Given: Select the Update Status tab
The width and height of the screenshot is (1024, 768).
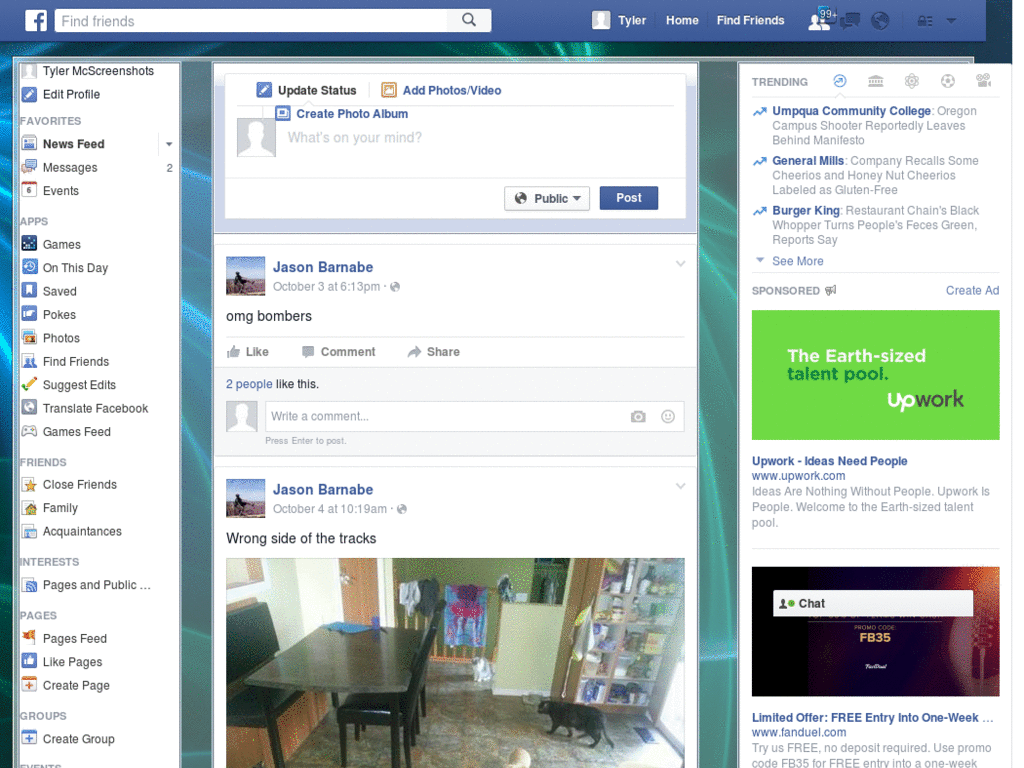Looking at the screenshot, I should tap(306, 90).
